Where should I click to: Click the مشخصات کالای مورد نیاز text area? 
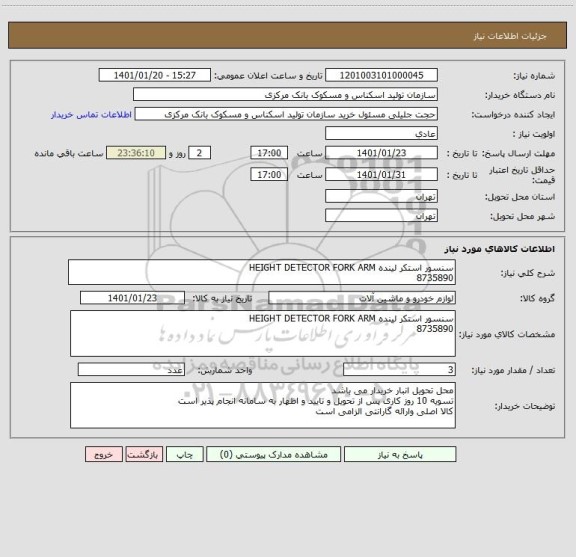coord(263,334)
